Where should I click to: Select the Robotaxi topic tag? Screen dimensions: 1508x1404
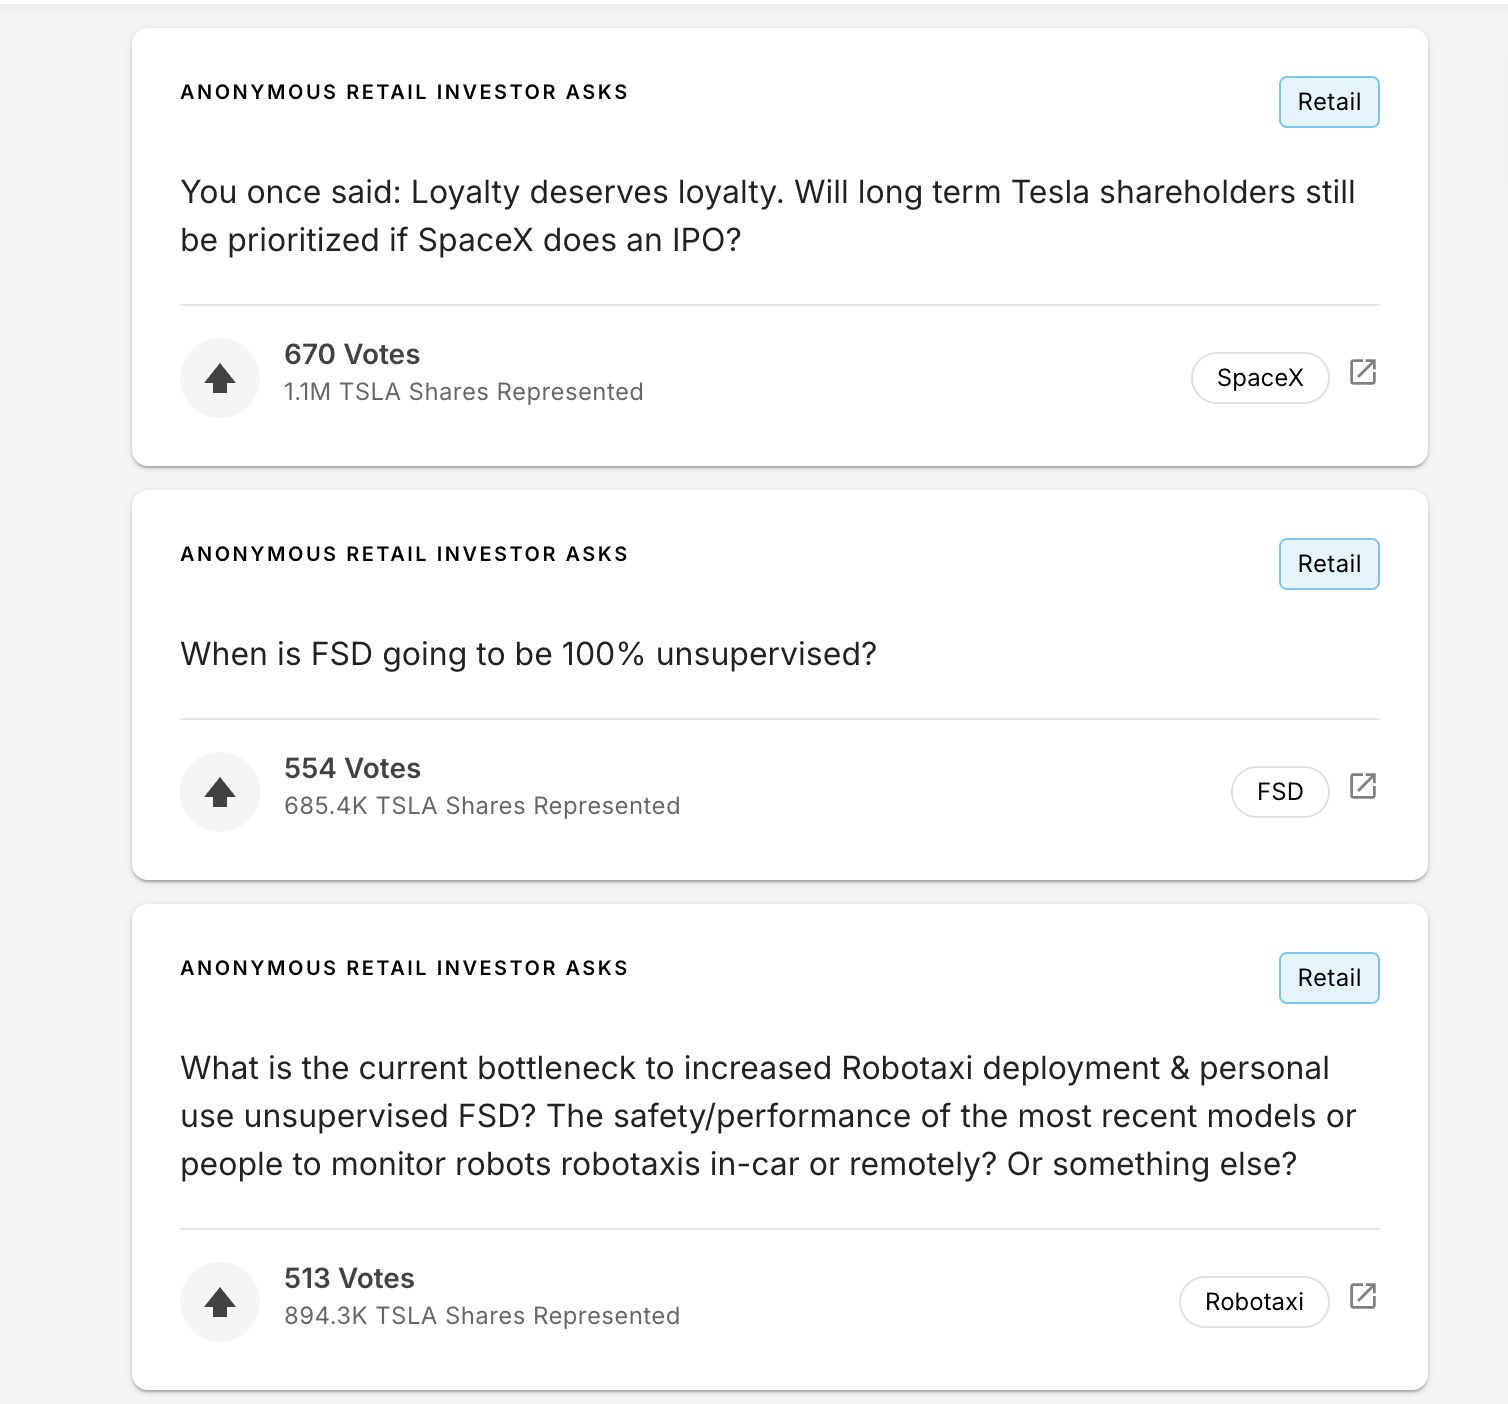pos(1254,1302)
